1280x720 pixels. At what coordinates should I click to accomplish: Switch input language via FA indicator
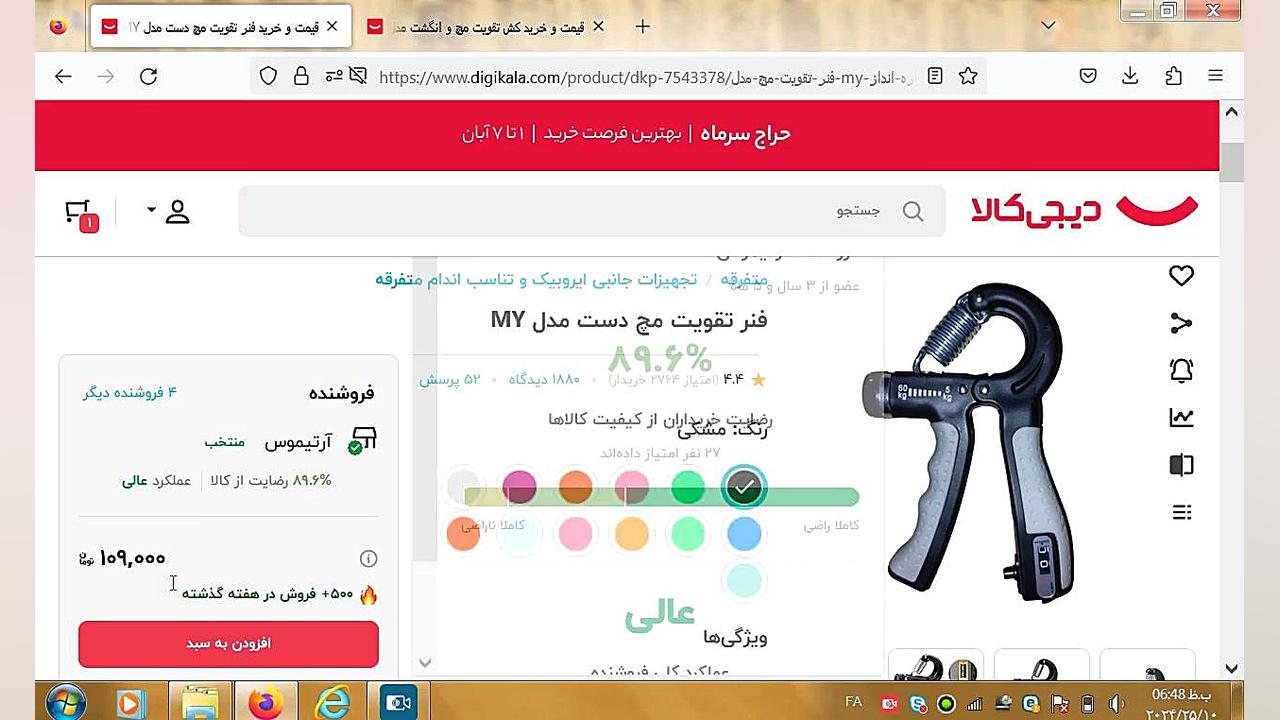click(x=853, y=703)
